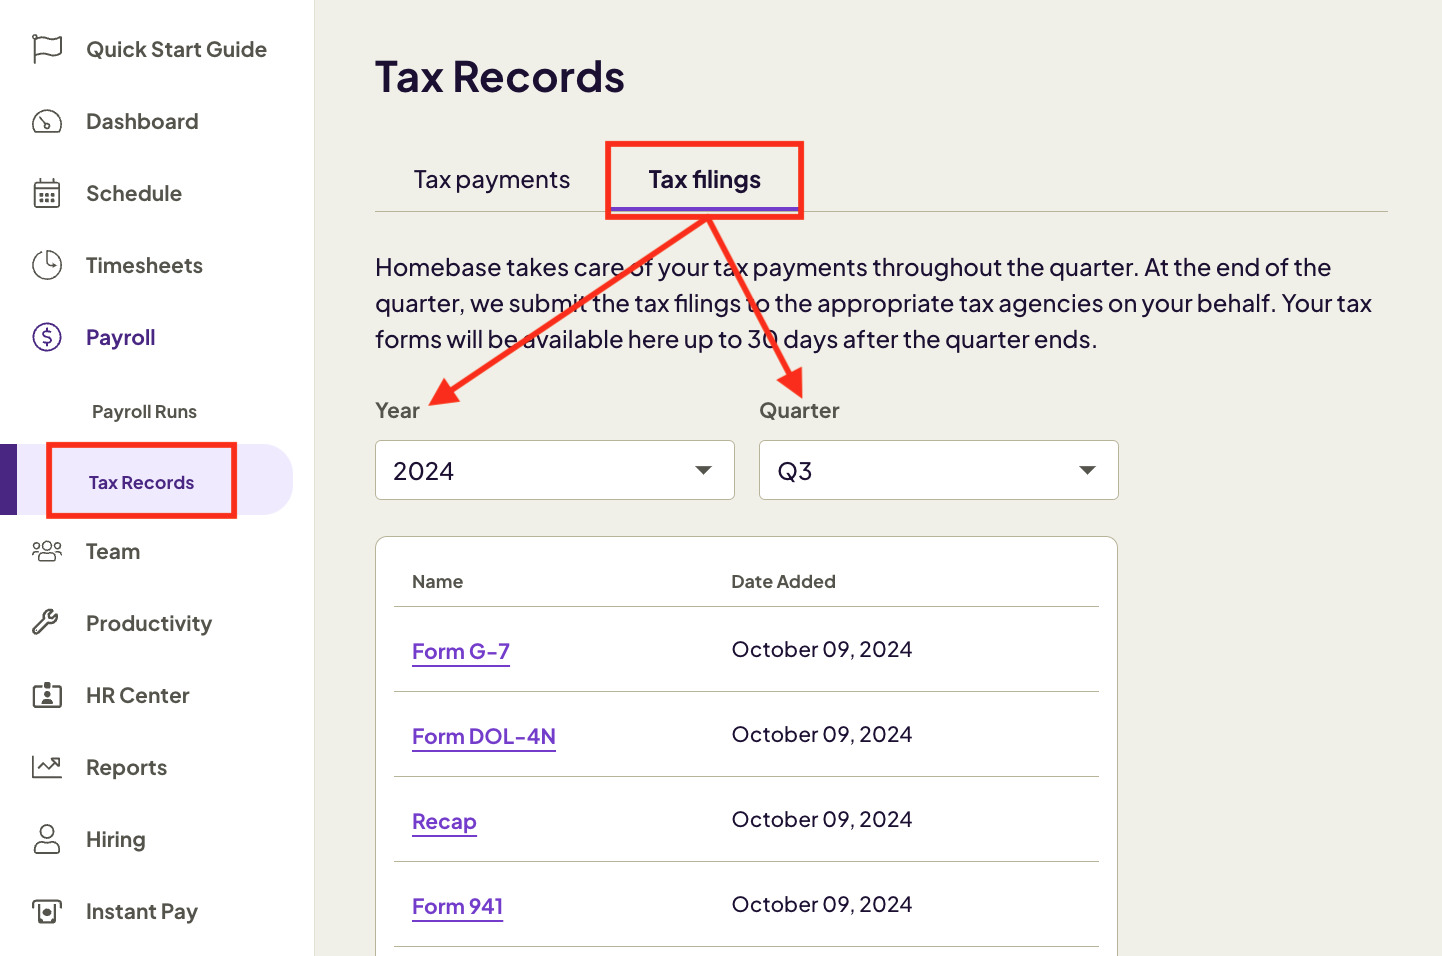Open the Form G-7 link

coord(460,651)
